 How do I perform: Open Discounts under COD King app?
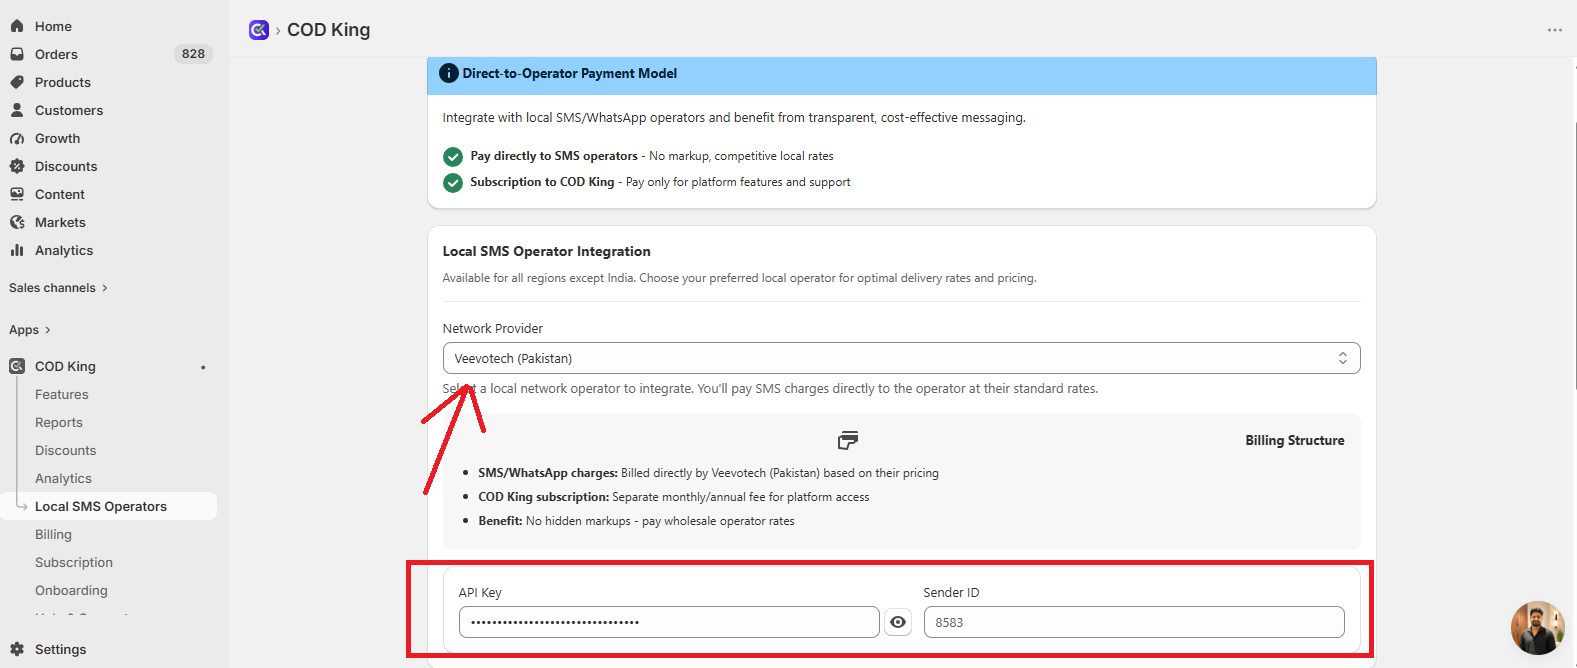(x=66, y=450)
